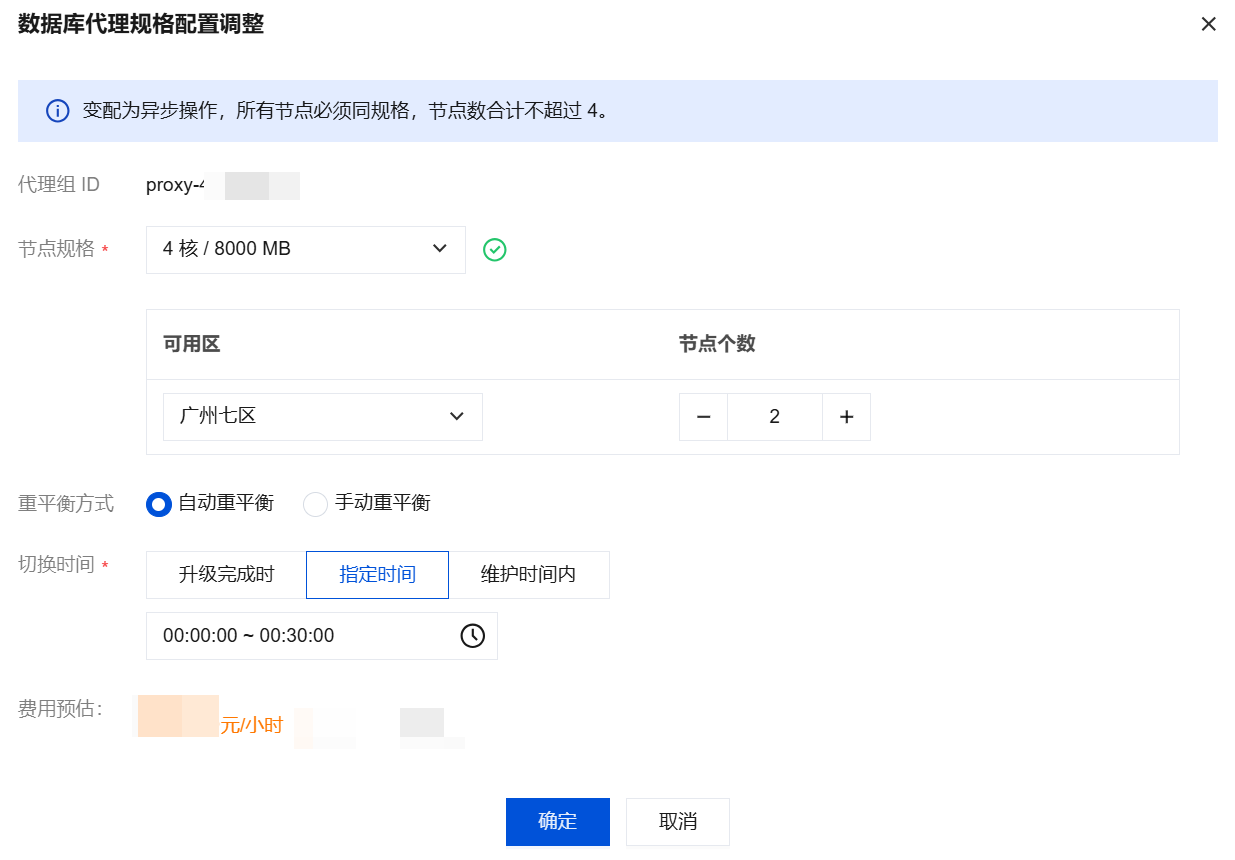
Task: Close the proxy configuration dialog
Action: [1208, 24]
